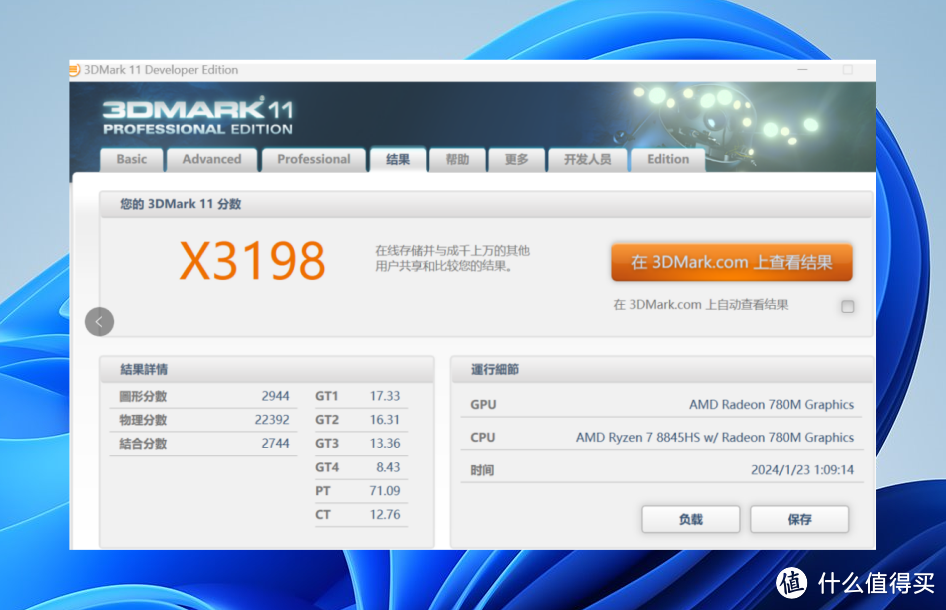Open the 开发人员 tab

coord(588,159)
